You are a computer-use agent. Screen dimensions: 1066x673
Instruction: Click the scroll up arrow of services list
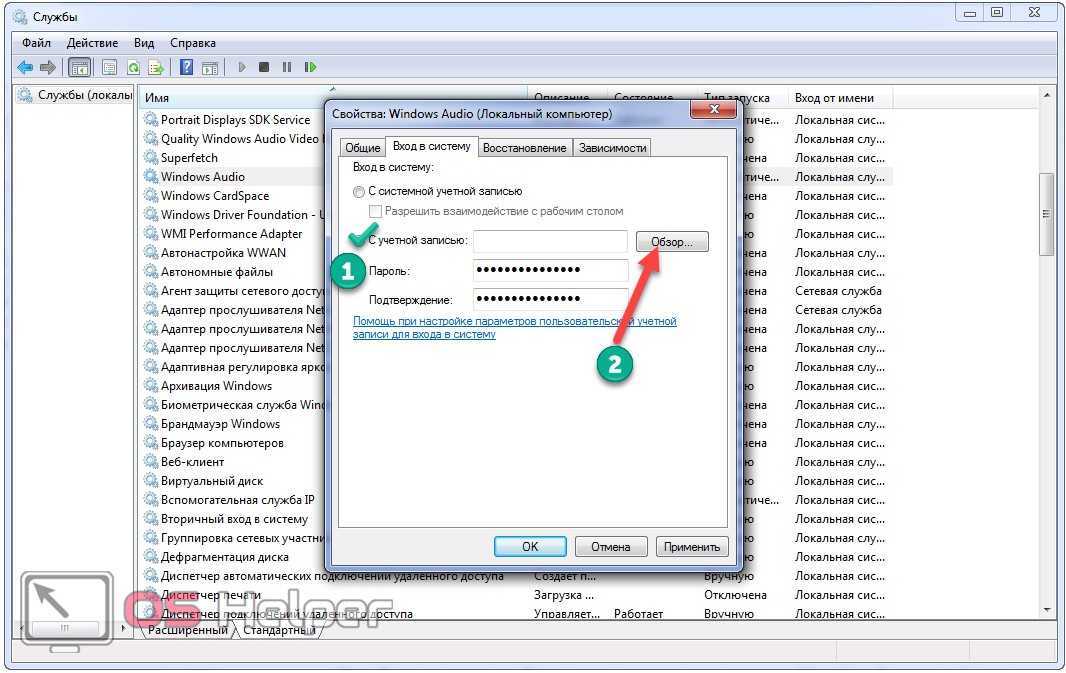[x=1046, y=97]
